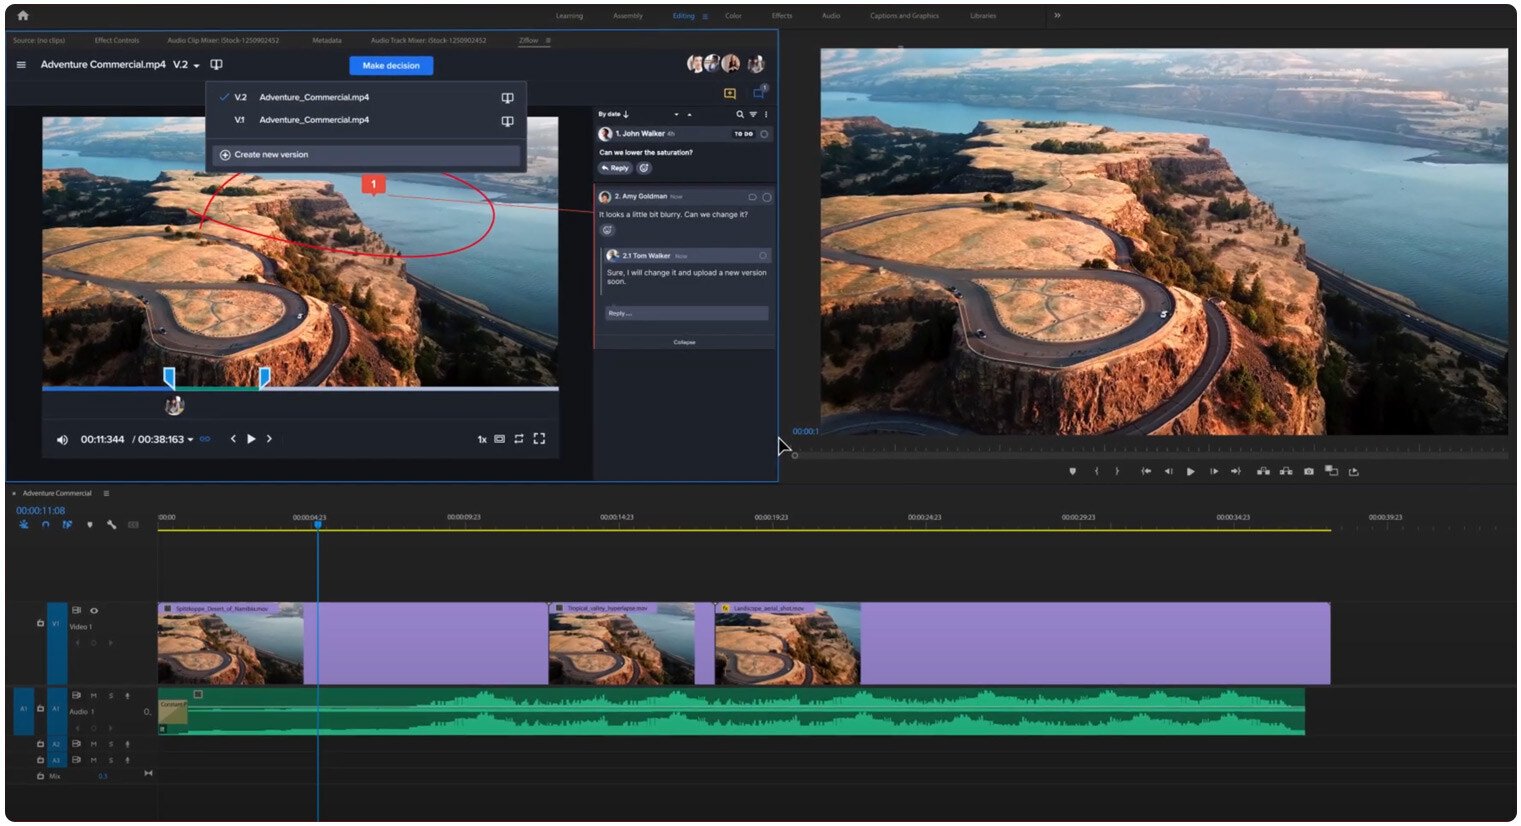Mute the Audio 1 track
The image size is (1521, 826).
[93, 696]
